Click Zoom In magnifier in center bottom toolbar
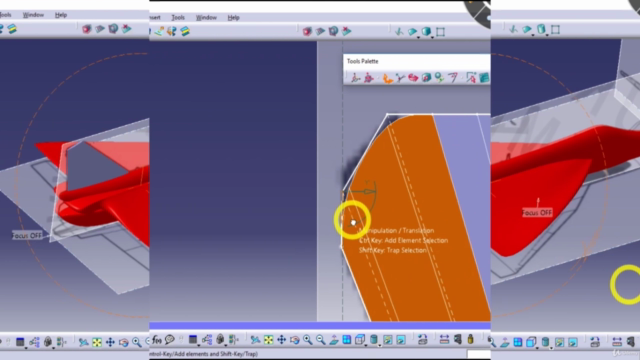Viewport: 640px width, 360px height. click(308, 340)
